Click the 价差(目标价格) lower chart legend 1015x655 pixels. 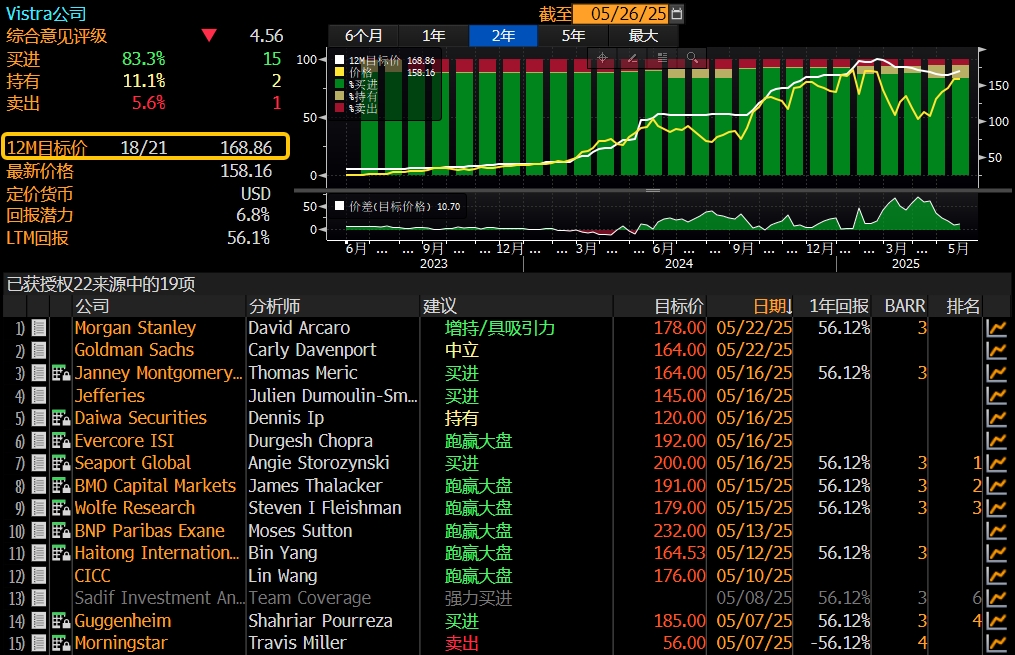[x=397, y=206]
